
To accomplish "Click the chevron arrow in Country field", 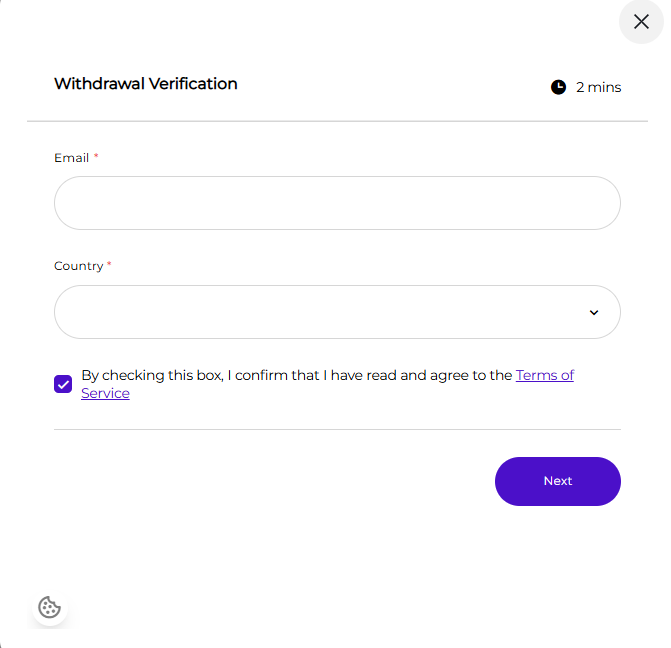I will [x=594, y=312].
